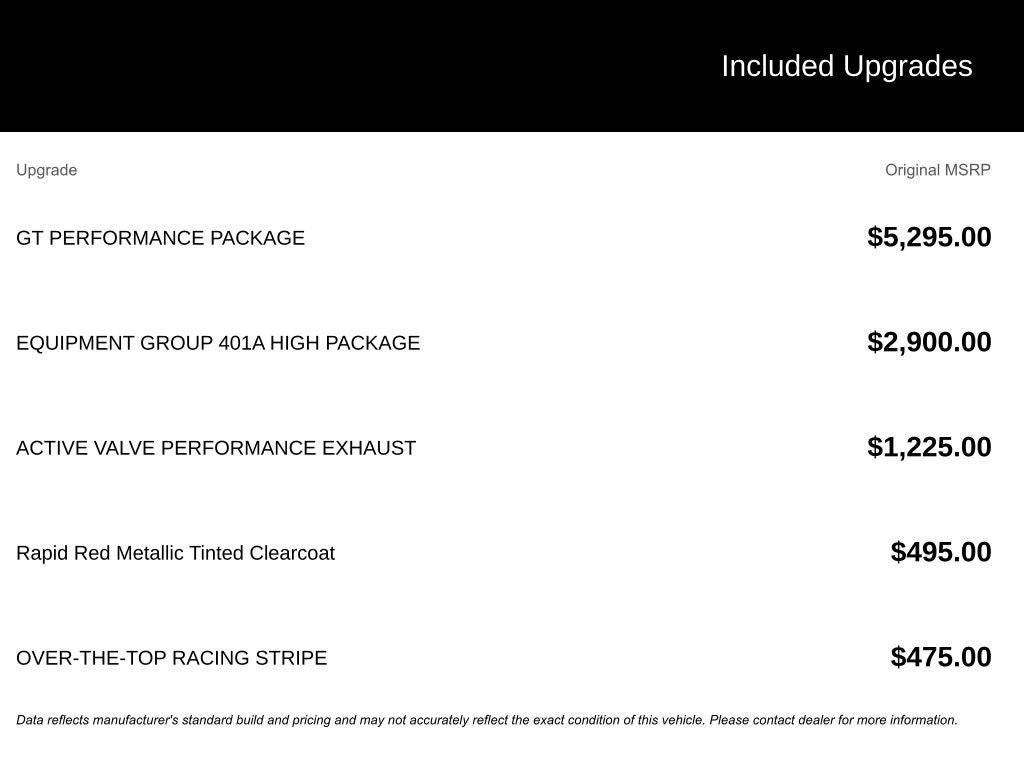The image size is (1024, 768).
Task: Click the OVER-THE-TOP RACING STRIPE label
Action: click(x=171, y=658)
